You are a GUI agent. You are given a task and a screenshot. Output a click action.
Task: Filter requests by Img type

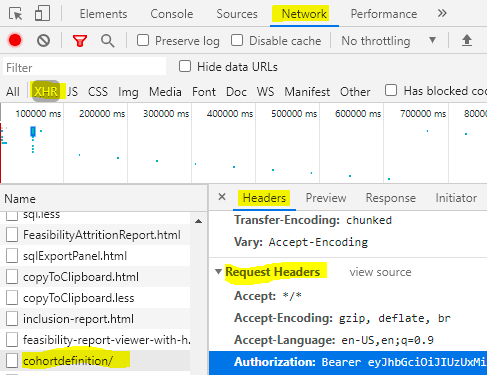click(128, 92)
